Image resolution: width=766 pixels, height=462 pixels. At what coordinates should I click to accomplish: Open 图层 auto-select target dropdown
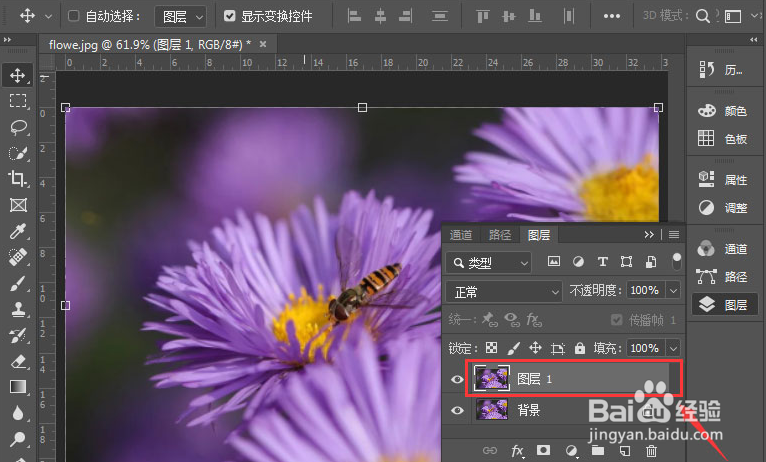[x=180, y=17]
